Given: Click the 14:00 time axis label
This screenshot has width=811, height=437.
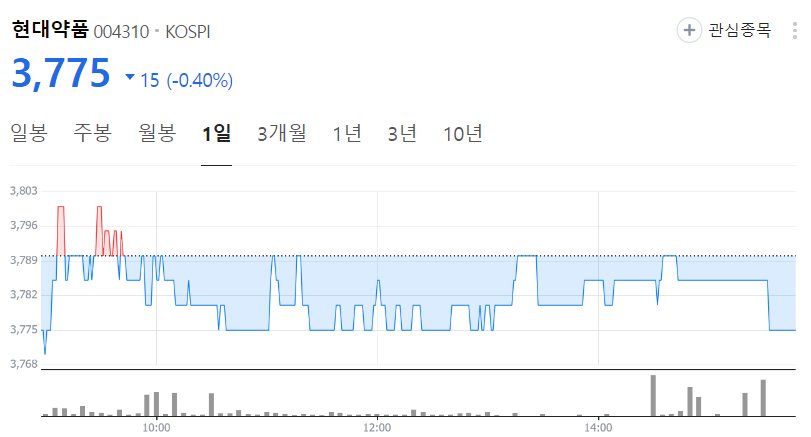Looking at the screenshot, I should click(x=598, y=428).
